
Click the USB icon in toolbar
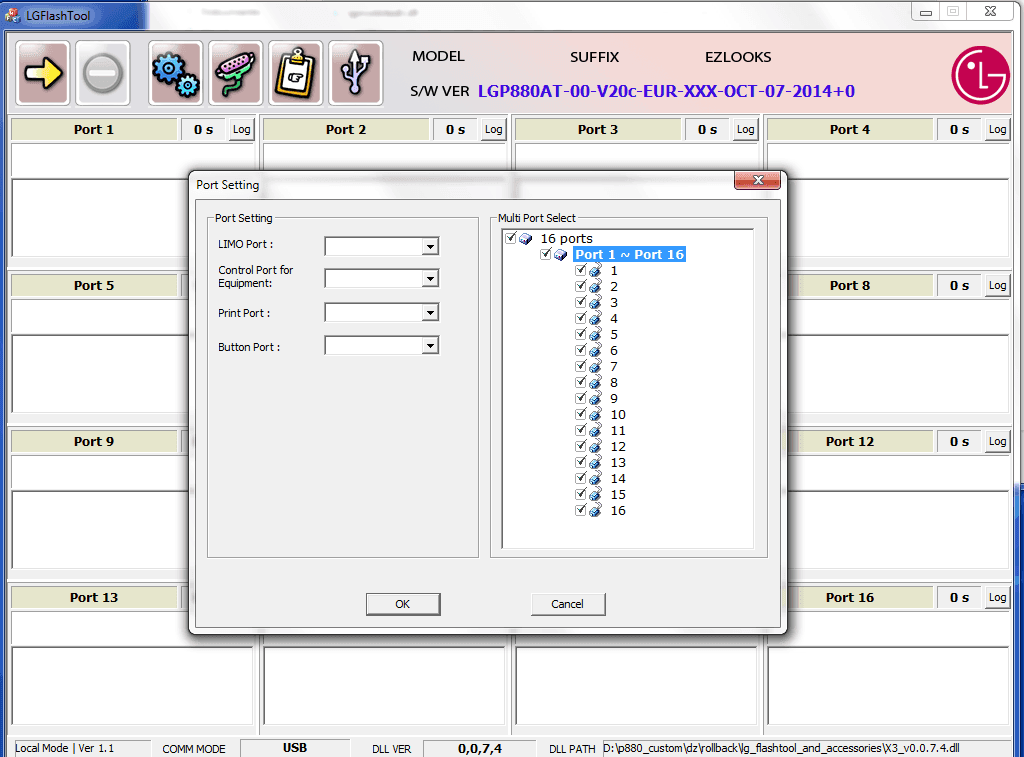point(356,72)
